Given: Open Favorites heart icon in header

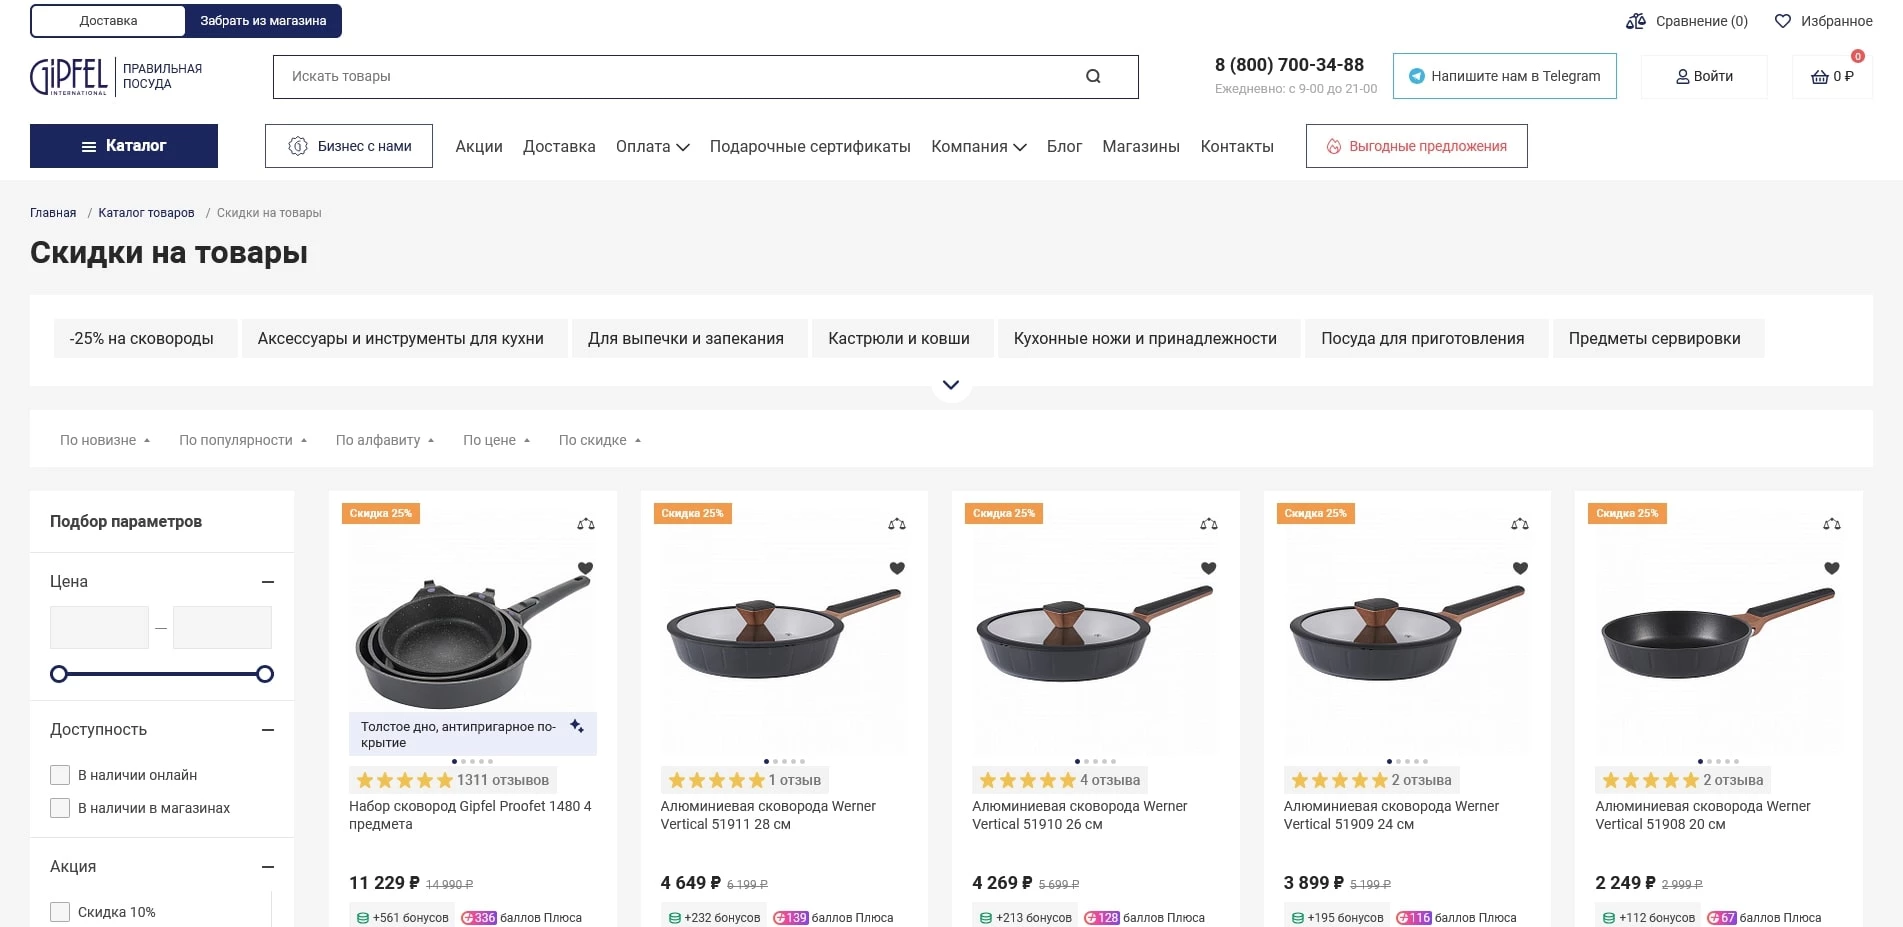Looking at the screenshot, I should tap(1782, 21).
